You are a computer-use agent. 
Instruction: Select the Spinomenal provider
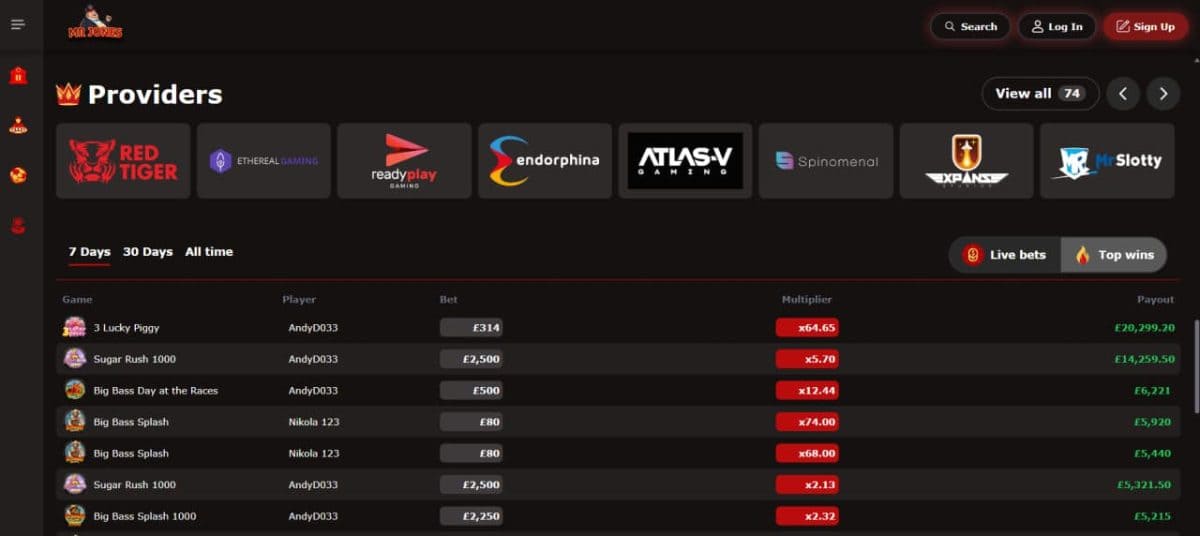pos(826,161)
